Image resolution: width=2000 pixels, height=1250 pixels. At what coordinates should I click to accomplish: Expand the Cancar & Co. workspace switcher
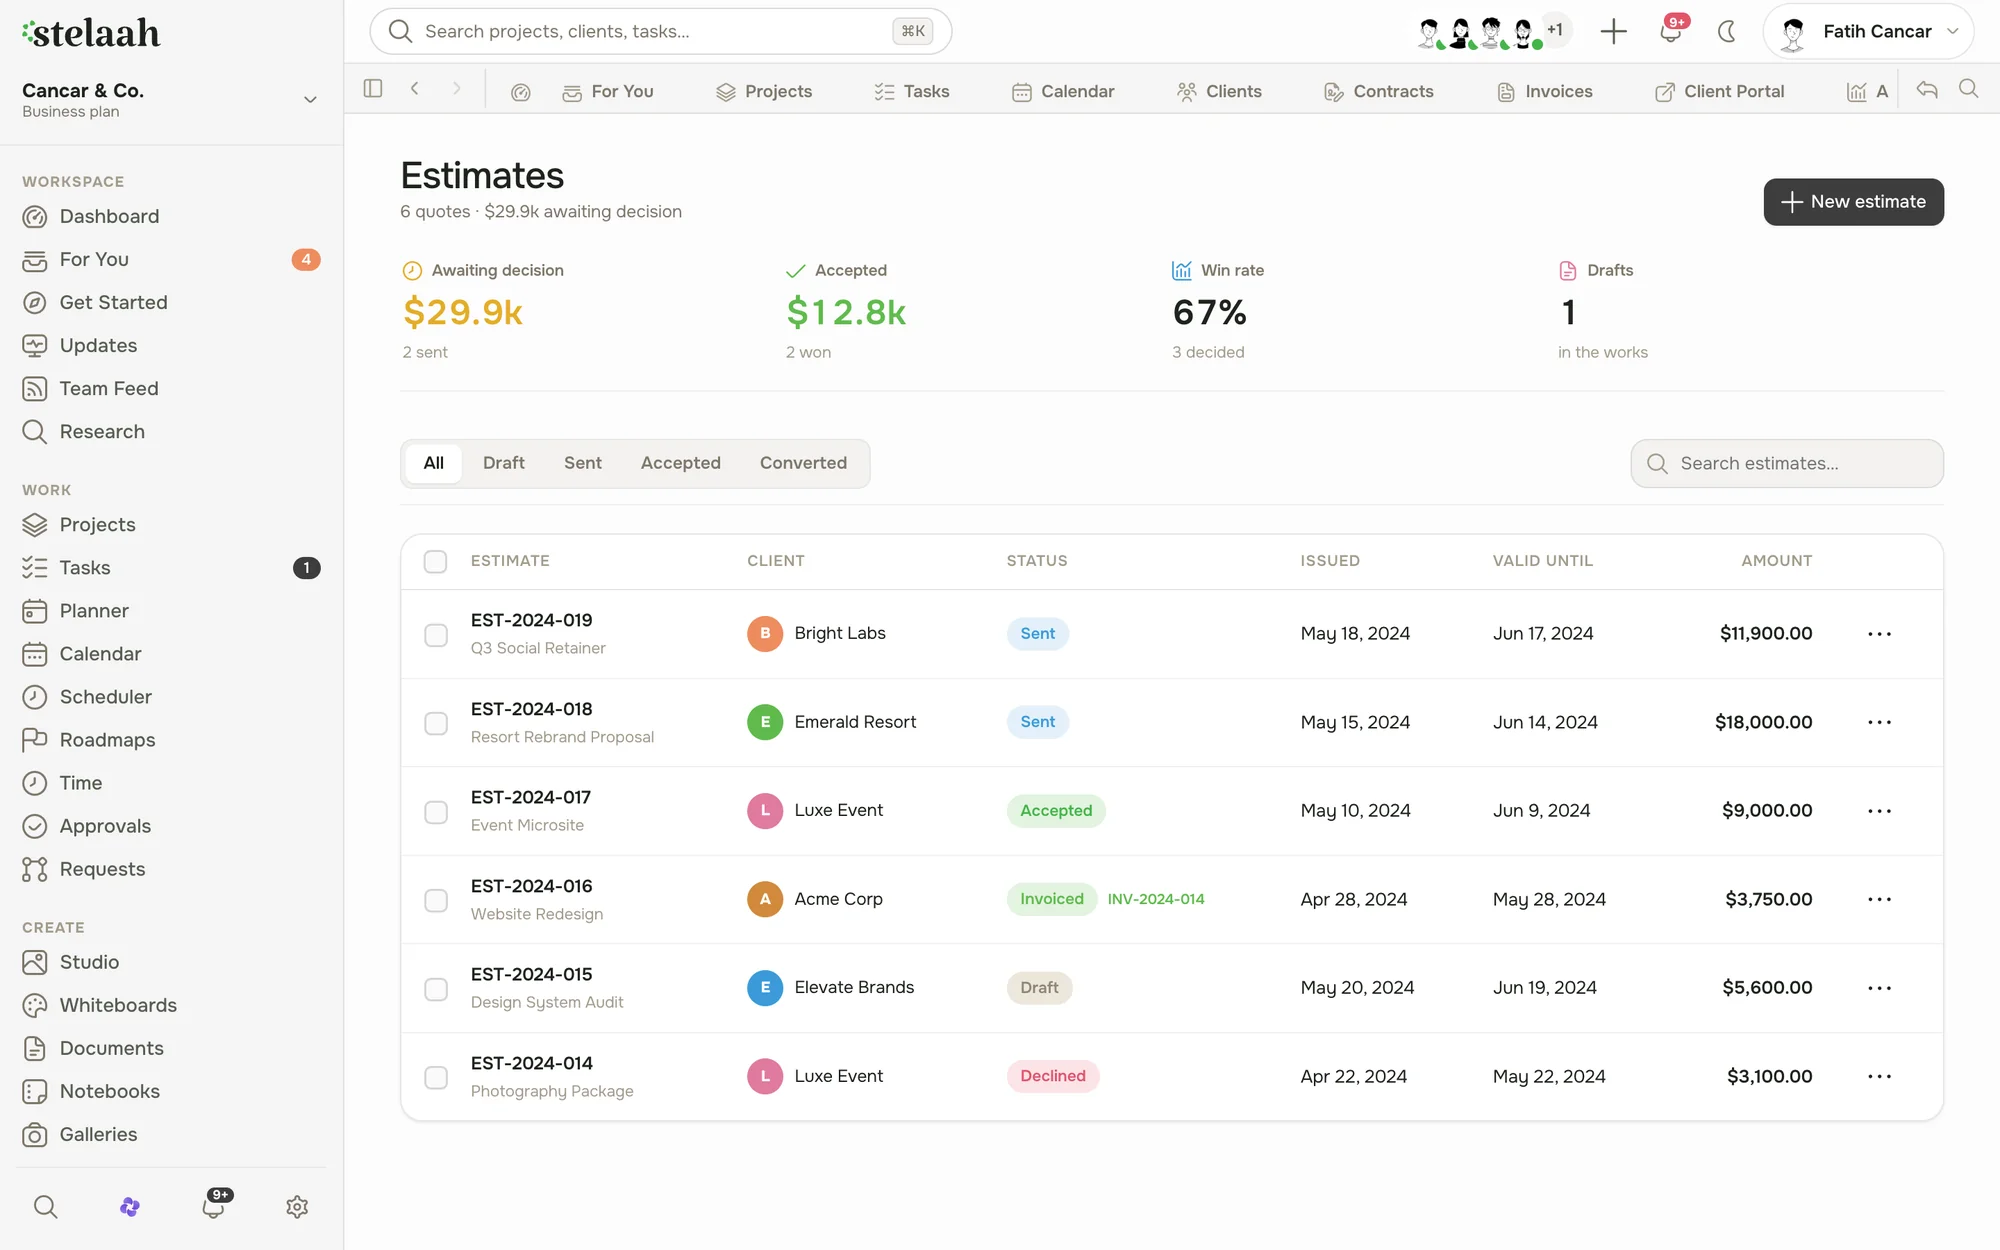coord(171,99)
